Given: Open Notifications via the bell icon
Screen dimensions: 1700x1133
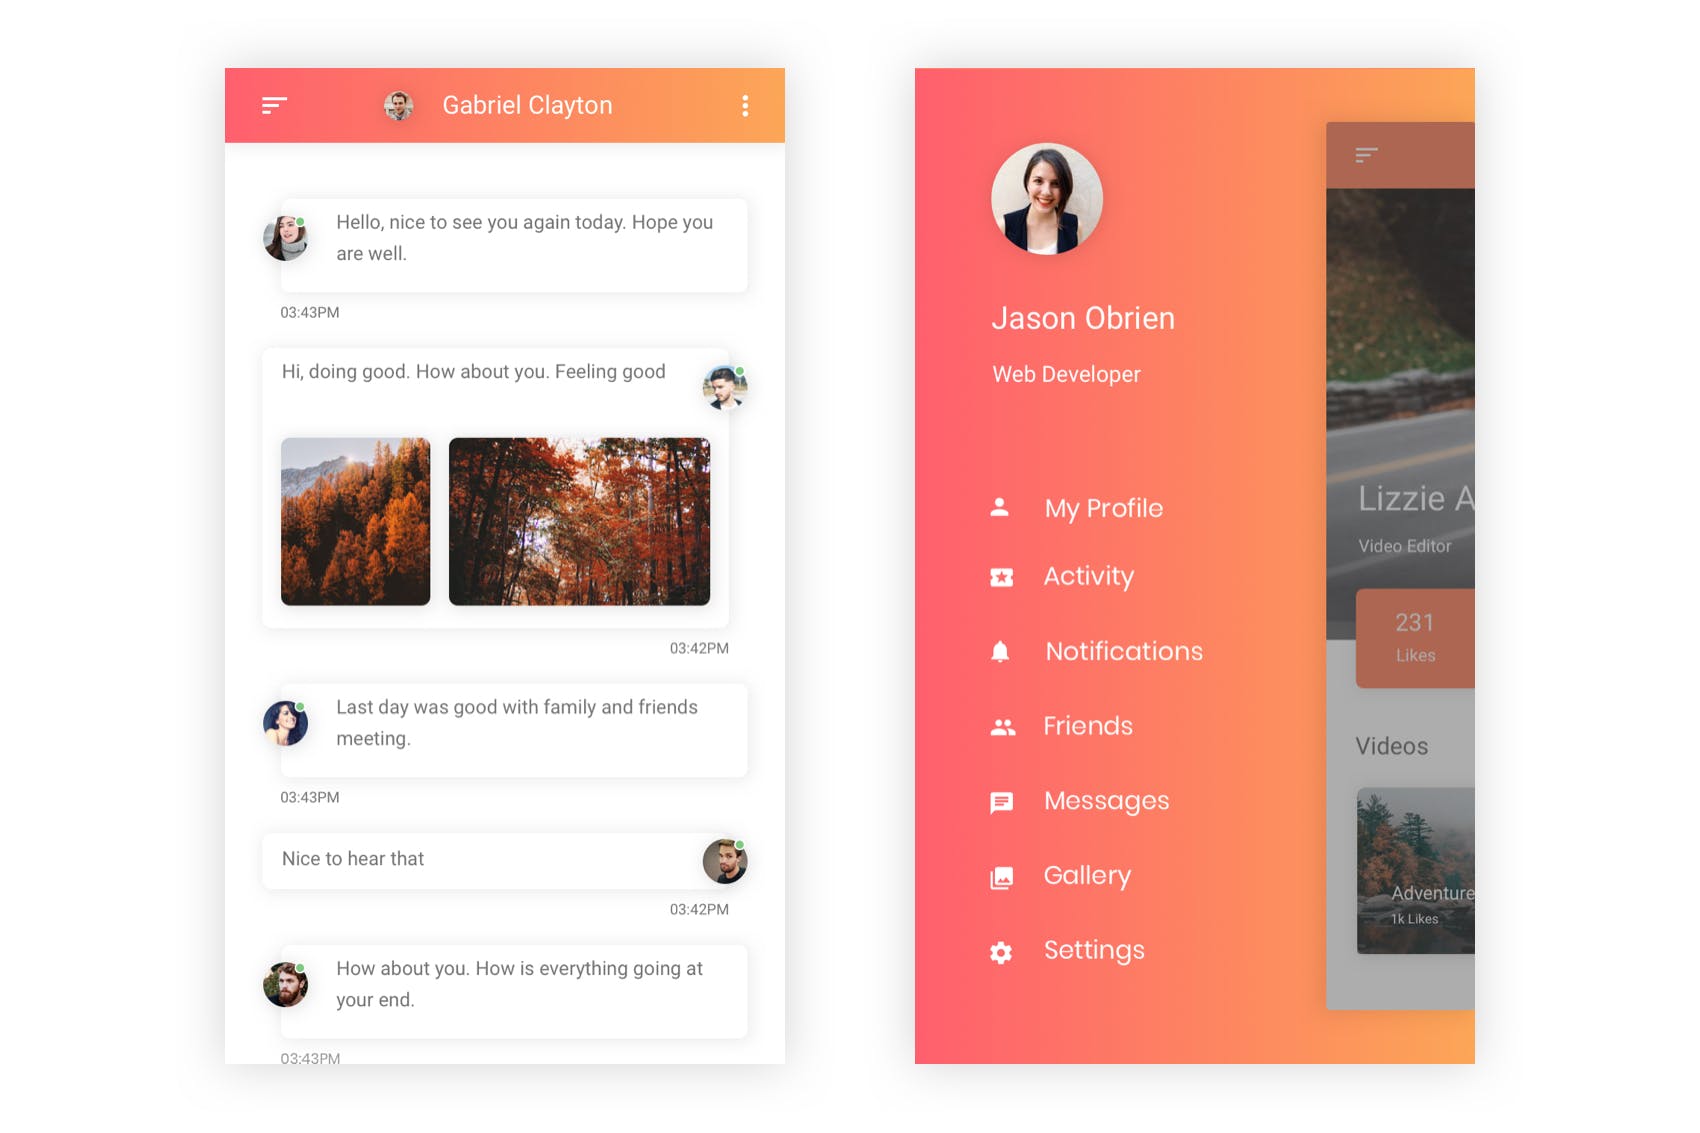Looking at the screenshot, I should click(1000, 652).
